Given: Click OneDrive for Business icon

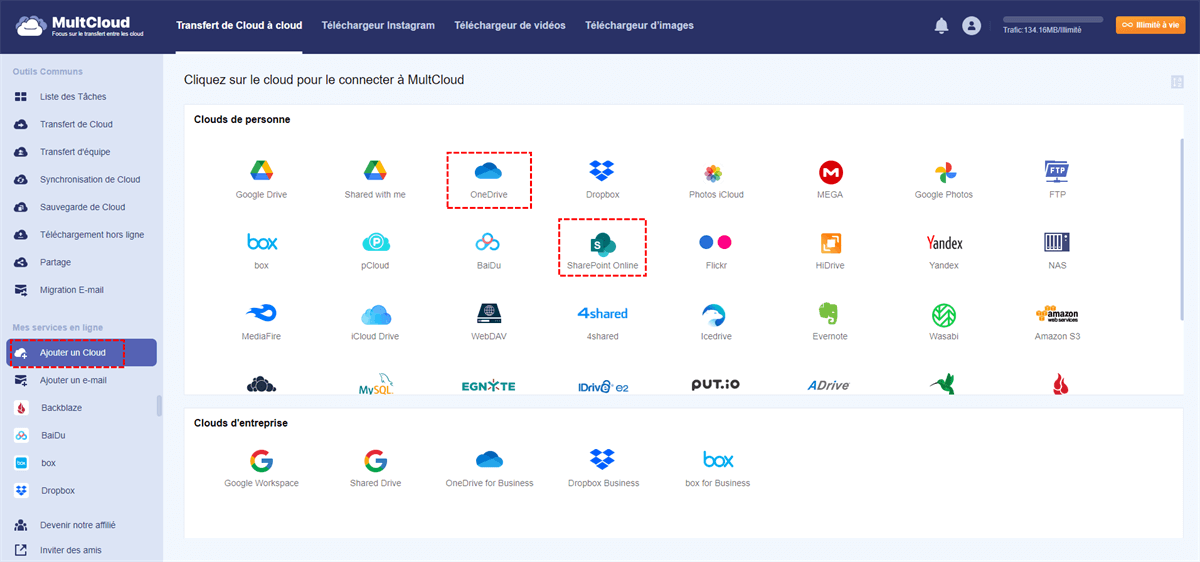Looking at the screenshot, I should coord(488,460).
